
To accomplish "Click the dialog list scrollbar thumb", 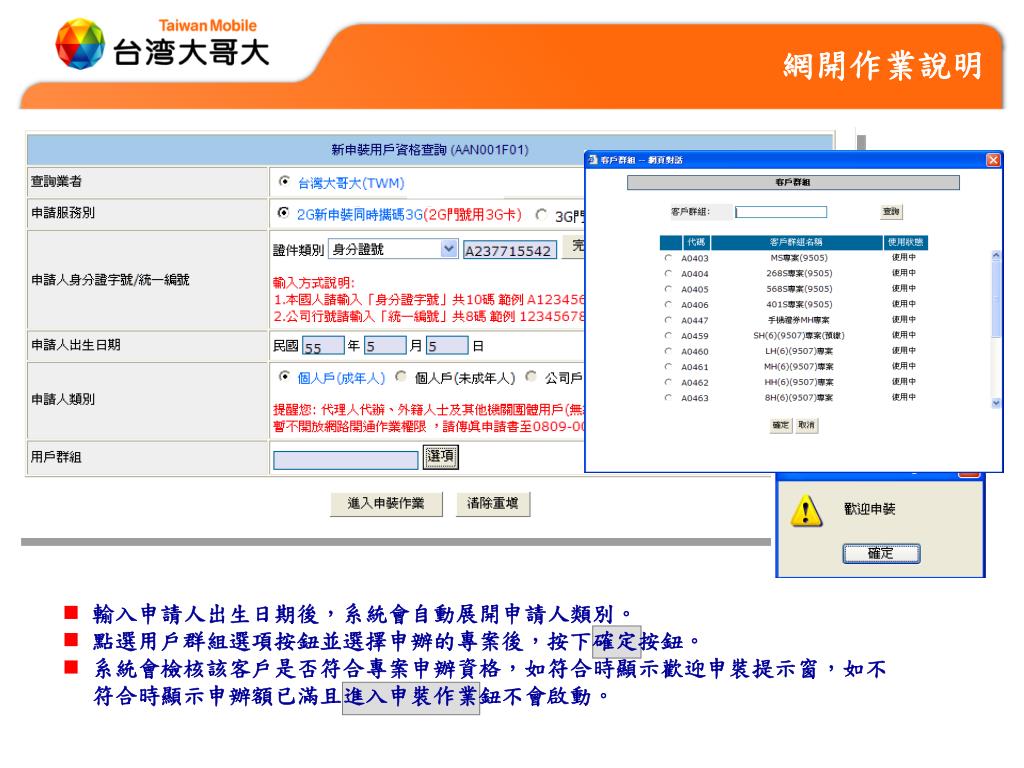I will [x=996, y=299].
